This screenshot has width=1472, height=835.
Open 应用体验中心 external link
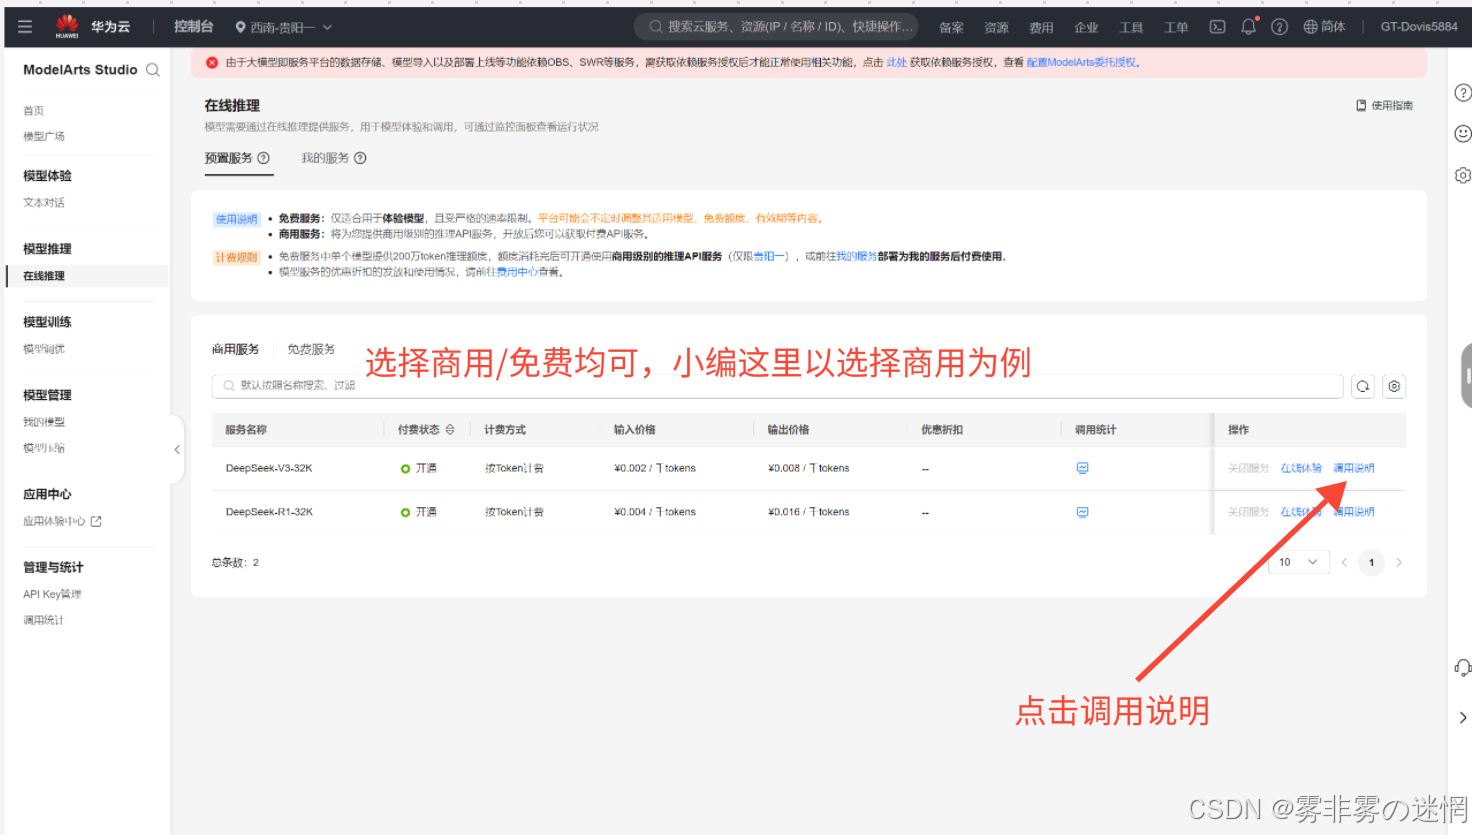click(x=62, y=521)
